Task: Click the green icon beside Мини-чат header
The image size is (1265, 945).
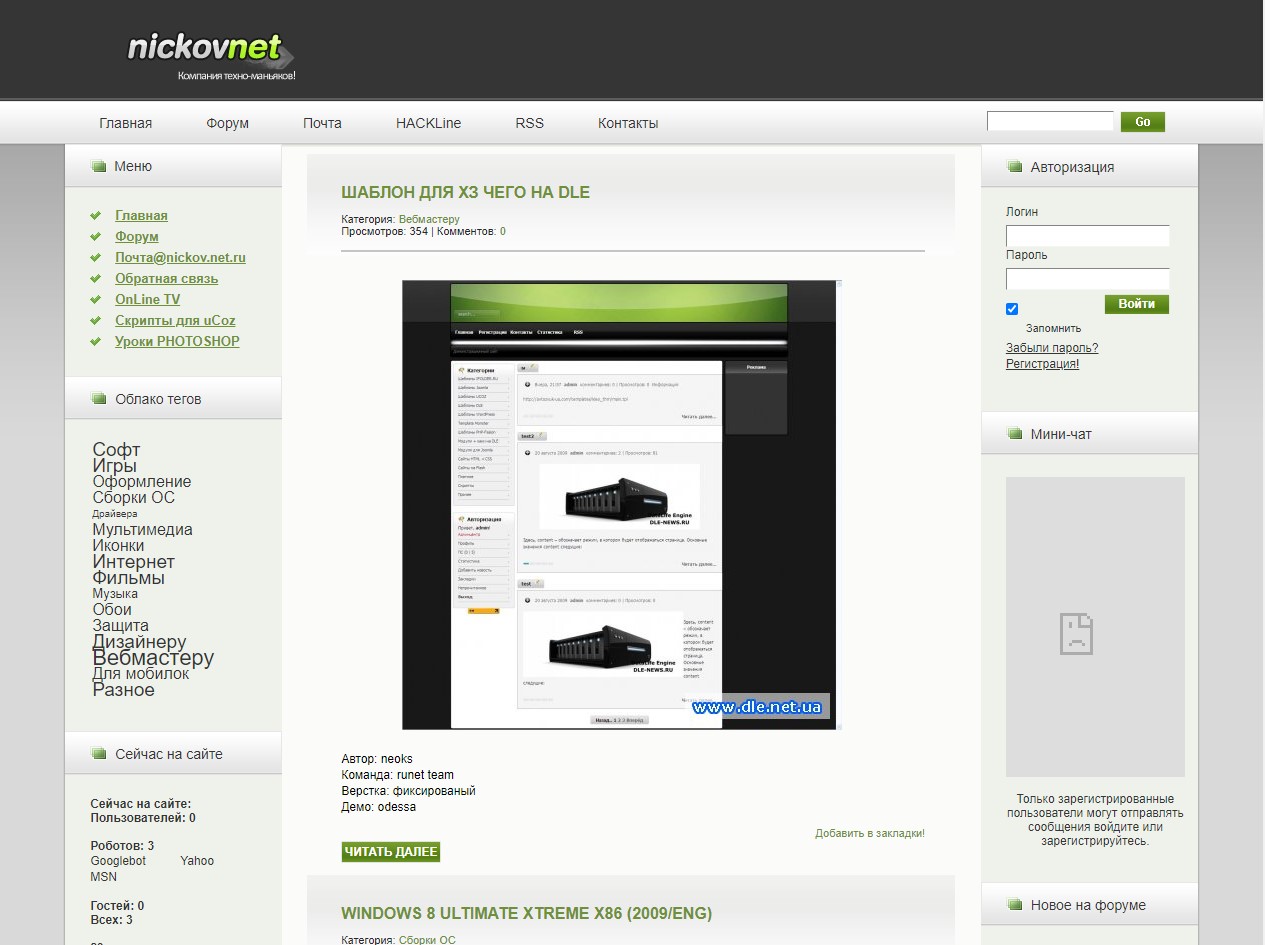Action: [1014, 434]
